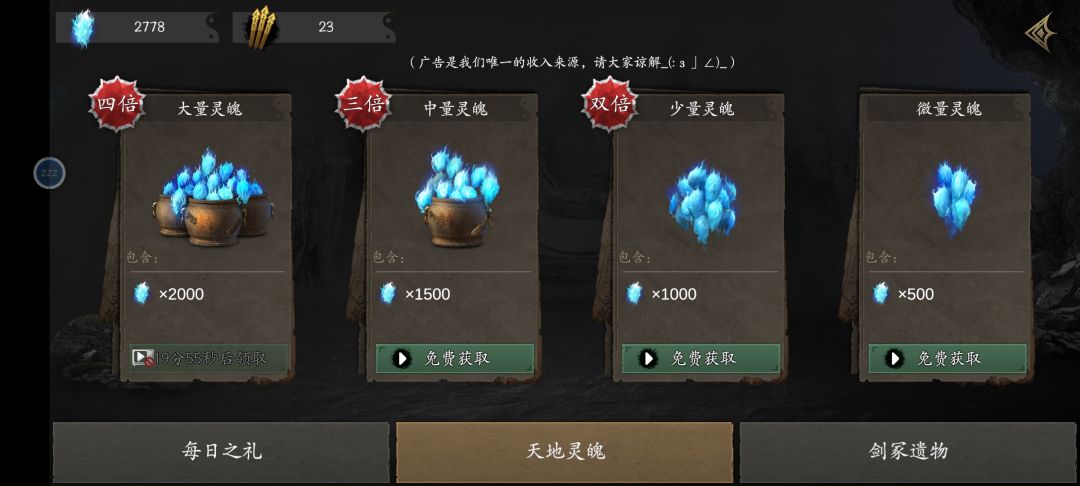Click the red 双倍 badge

click(610, 103)
